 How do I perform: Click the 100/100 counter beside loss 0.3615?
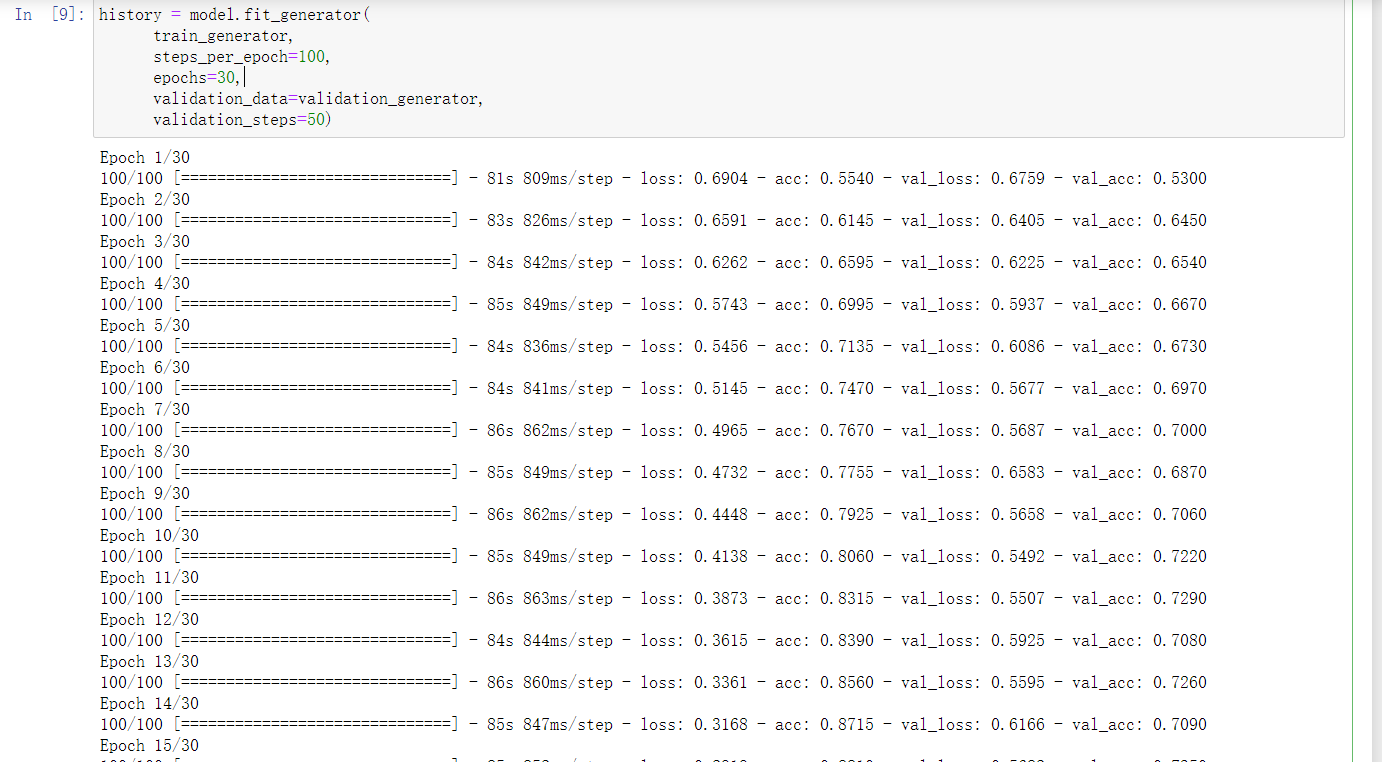131,641
